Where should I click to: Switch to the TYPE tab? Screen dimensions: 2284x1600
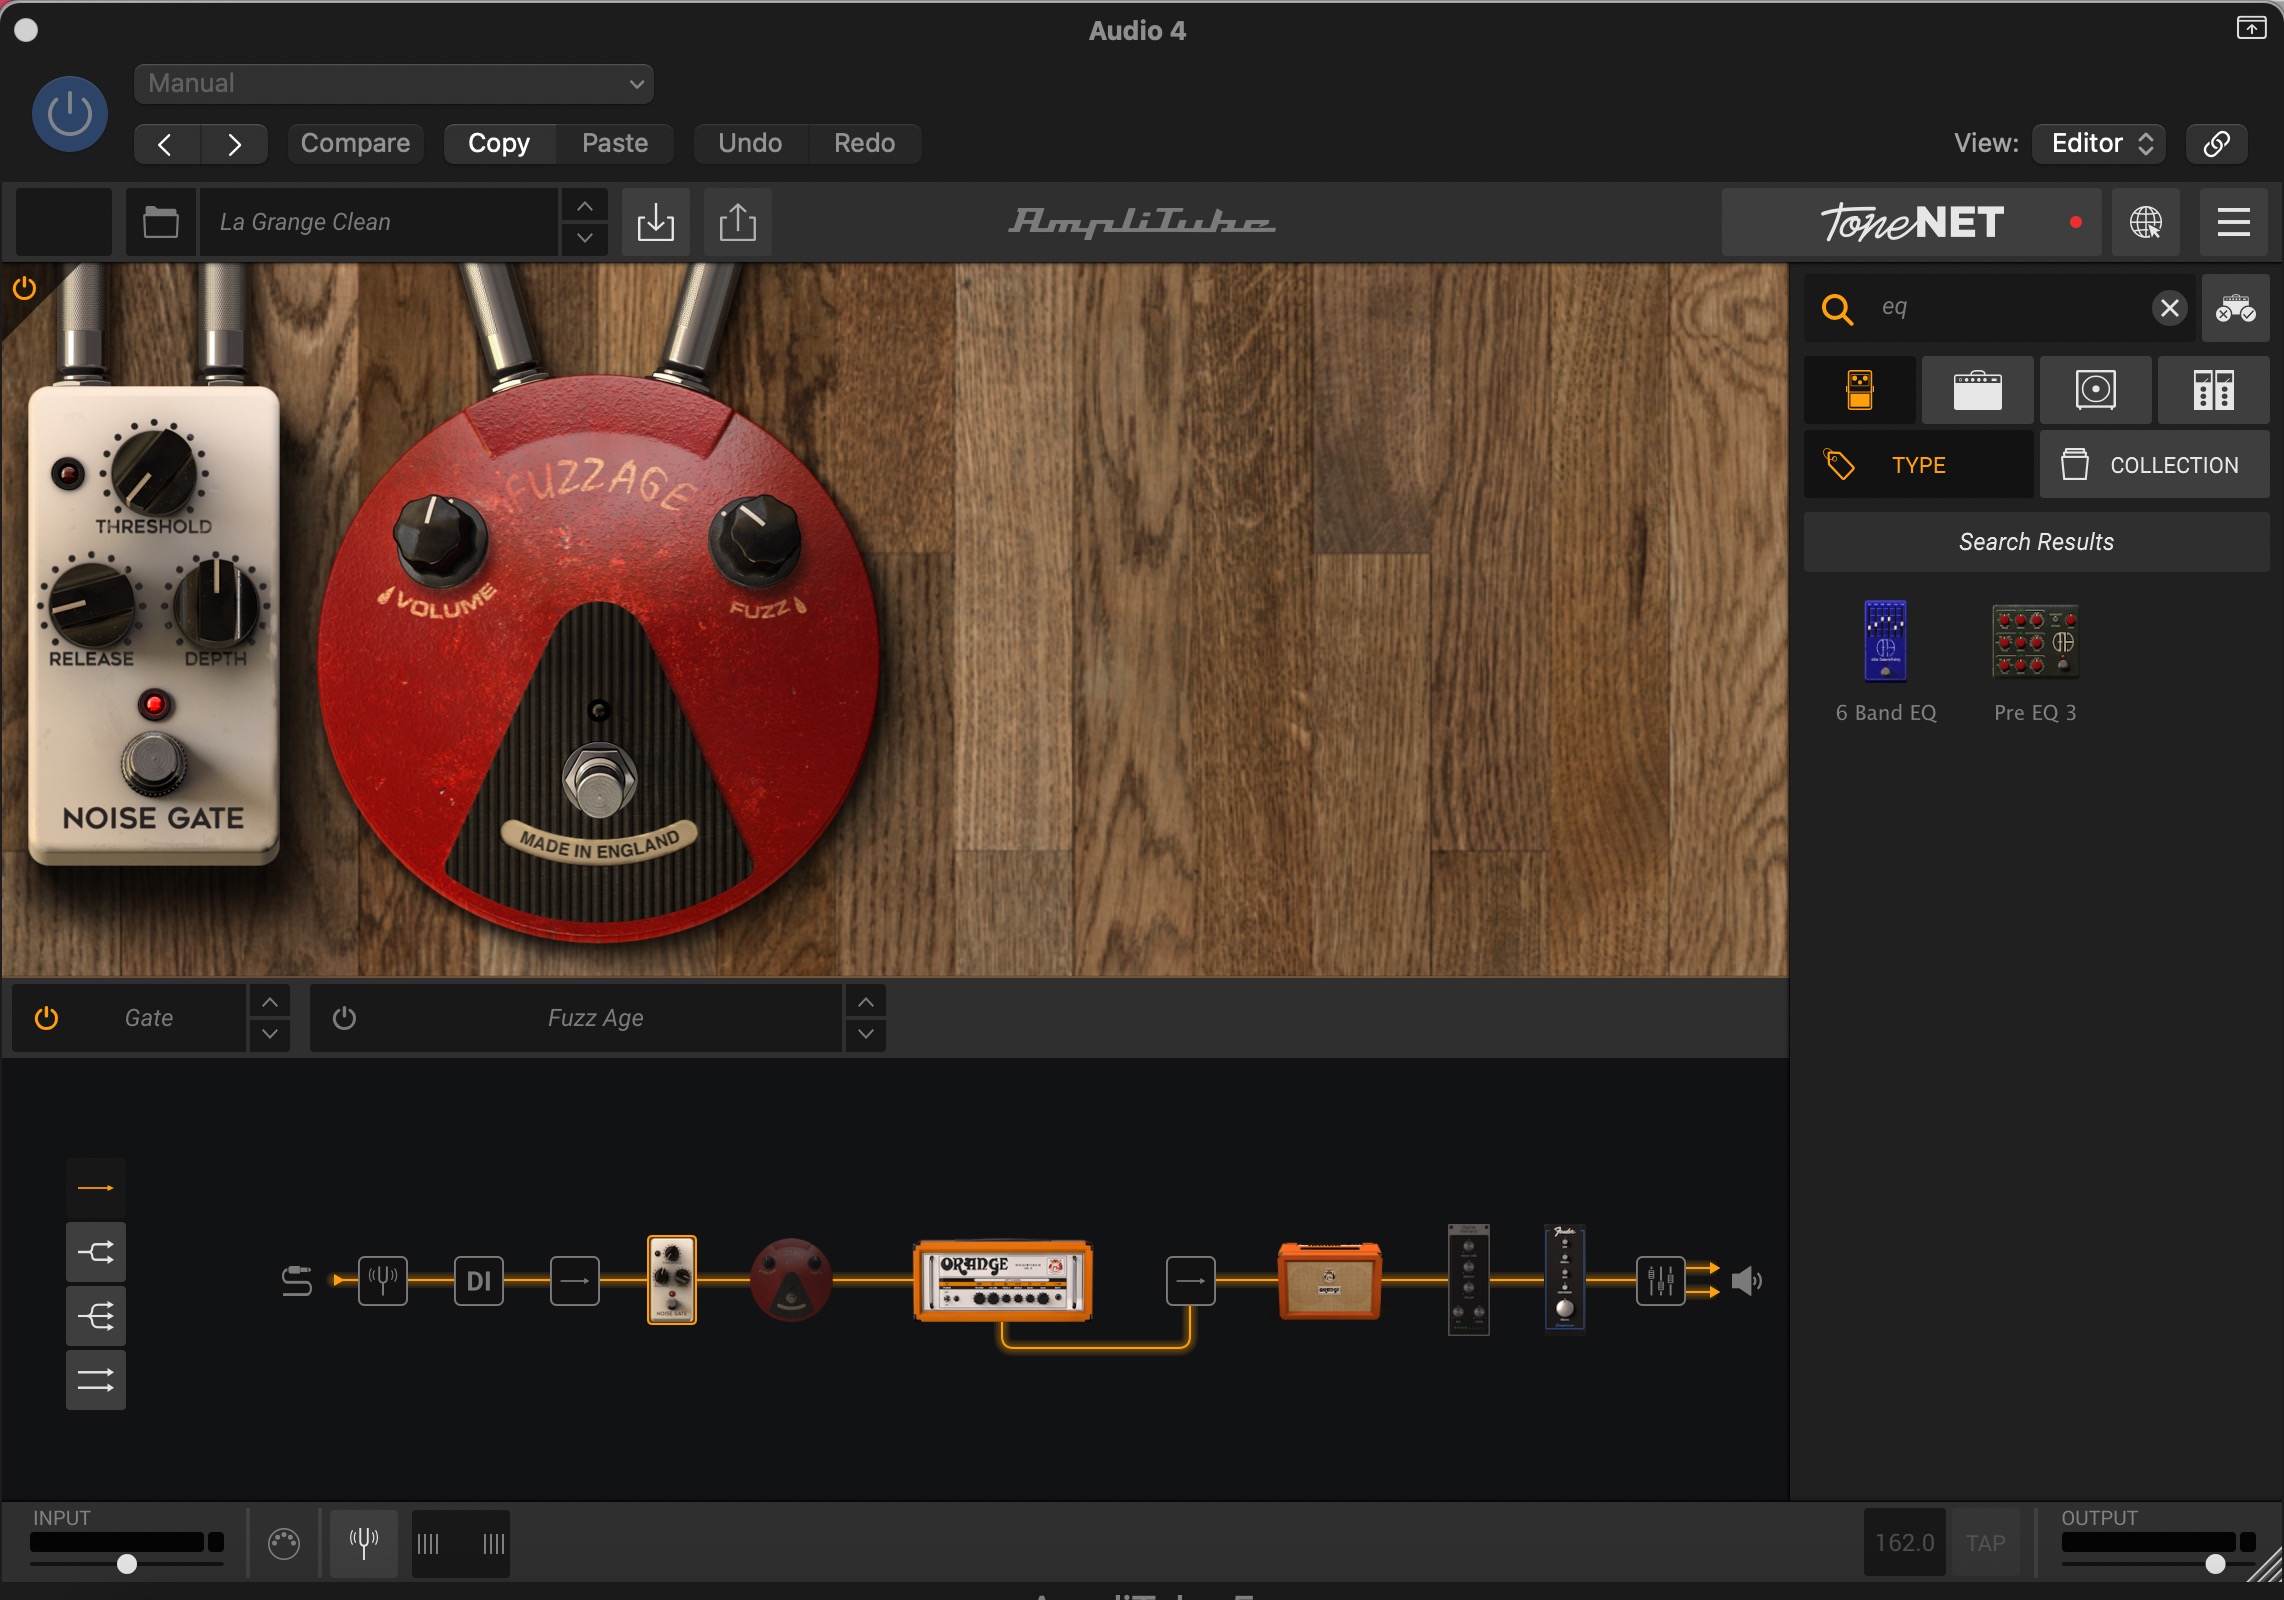(x=1918, y=465)
